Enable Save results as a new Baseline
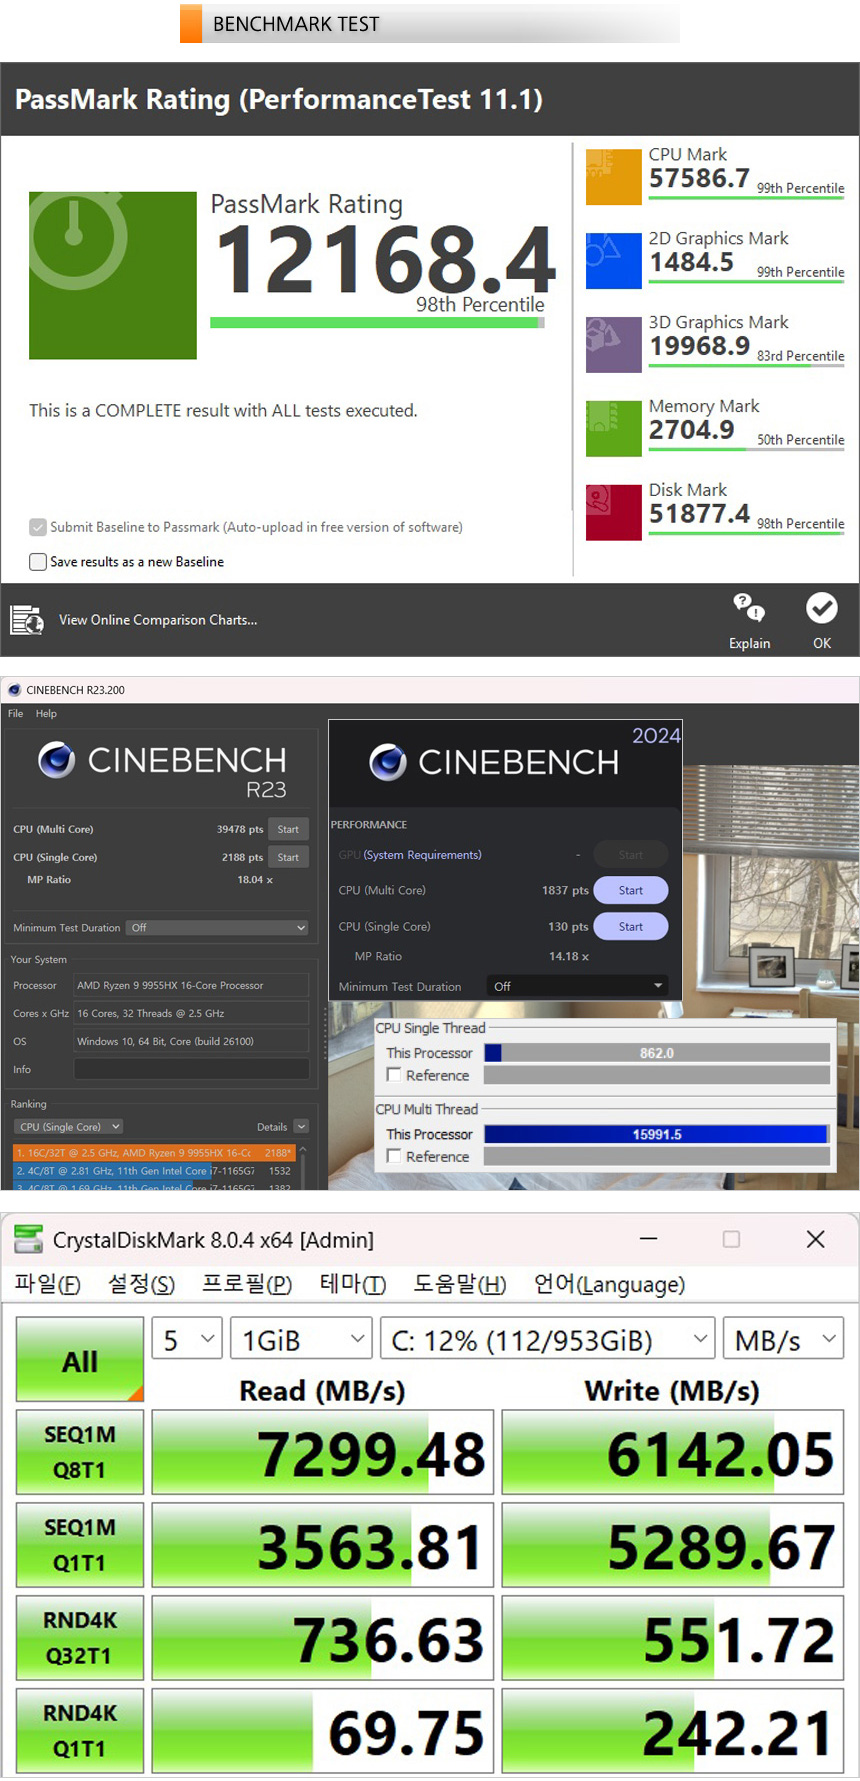The width and height of the screenshot is (860, 1781). pos(38,562)
